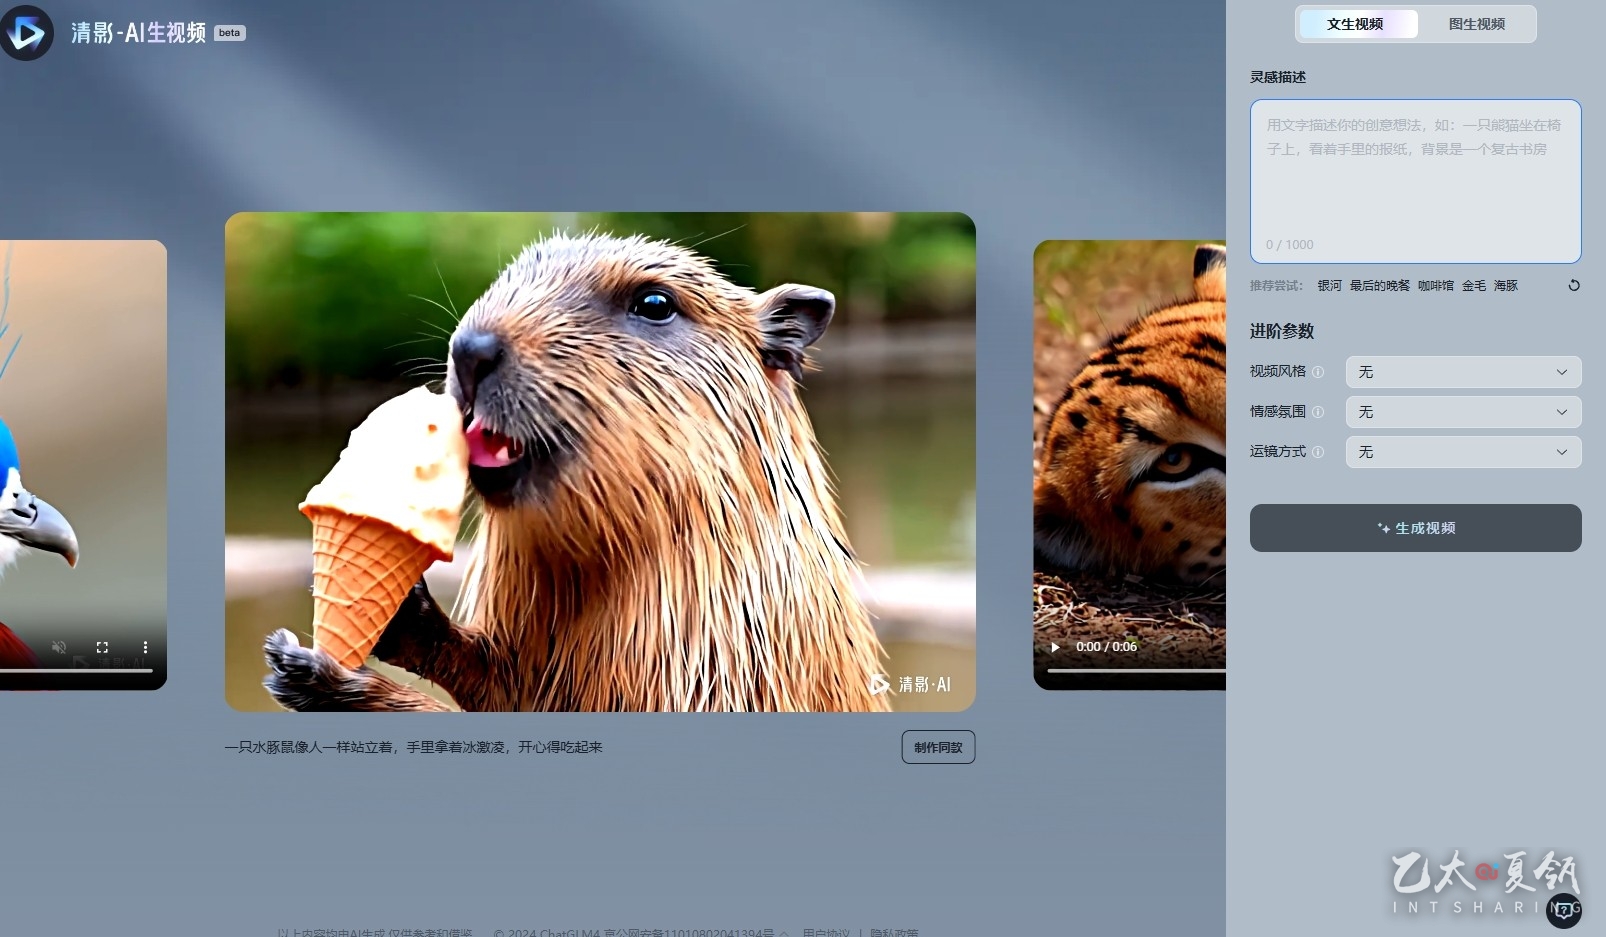Expand the 运镜方式 dropdown

pyautogui.click(x=1463, y=452)
